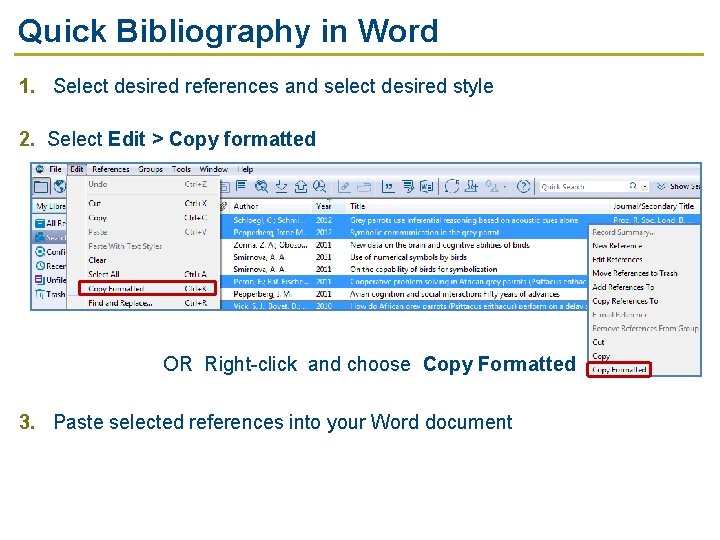This screenshot has height=540, width=720.
Task: Open dropdown arrow next to Find Duplicates icon
Action: (505, 187)
